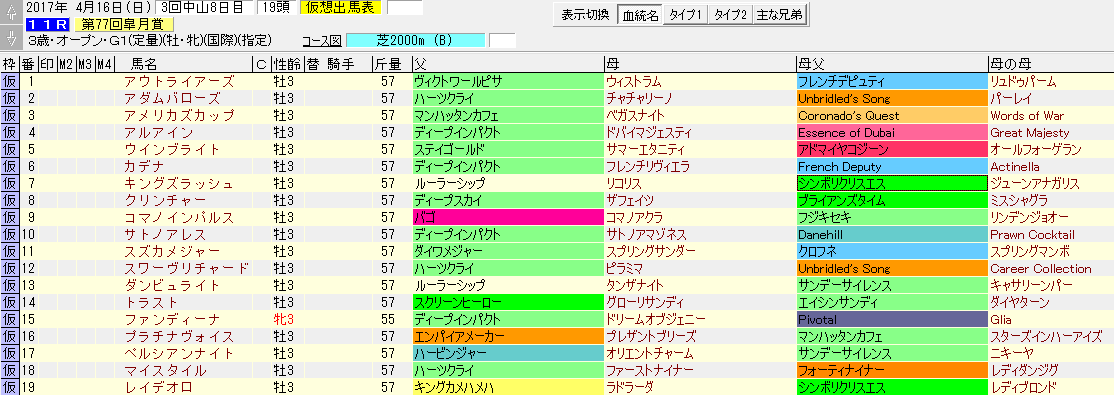This screenshot has width=1114, height=395.
Task: Open the コース図 course diagram link
Action: tap(323, 41)
